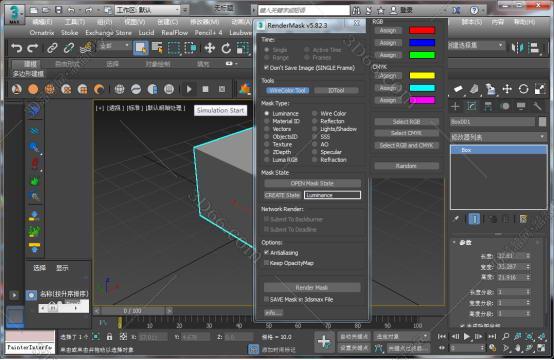Click the simulation play triangle icon
The height and width of the screenshot is (360, 554).
(189, 89)
